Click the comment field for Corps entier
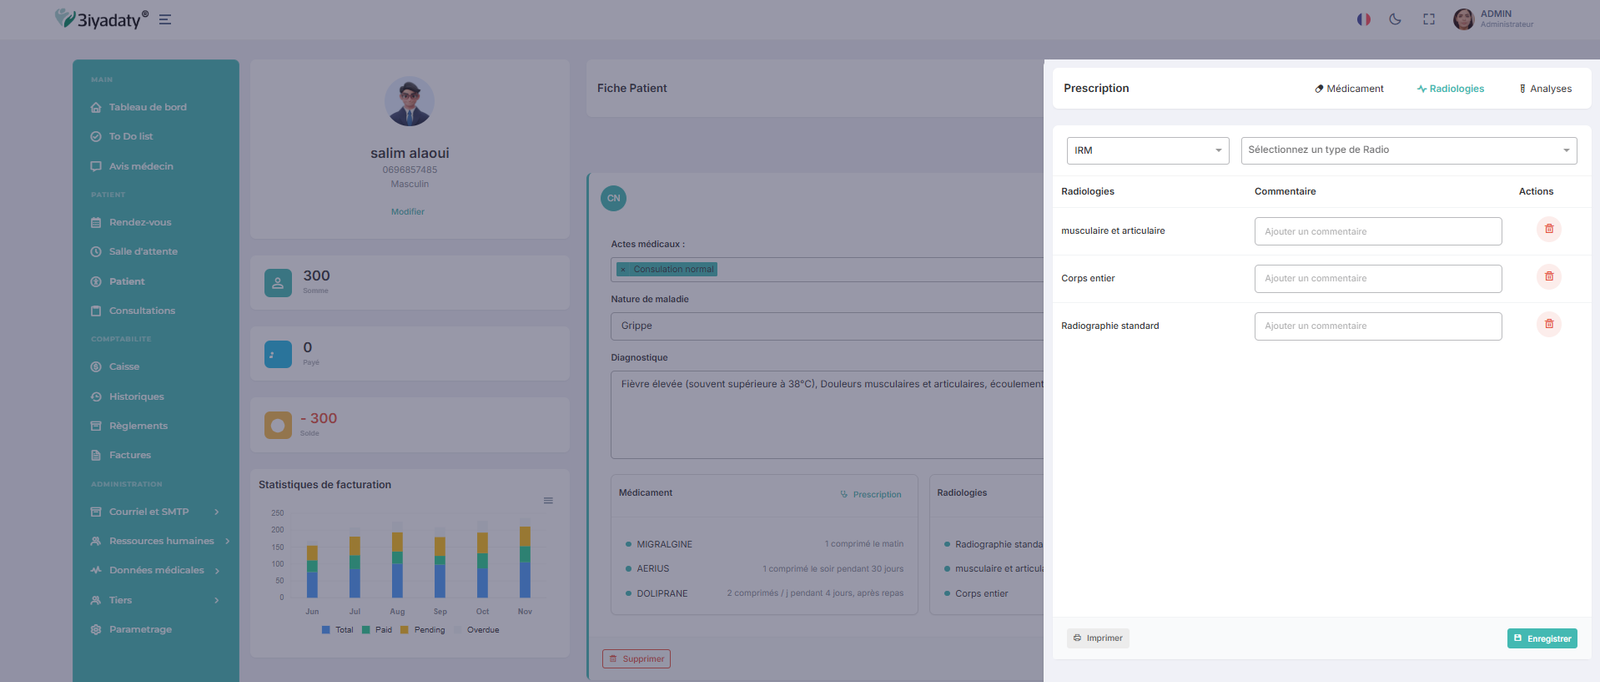1600x682 pixels. 1377,279
